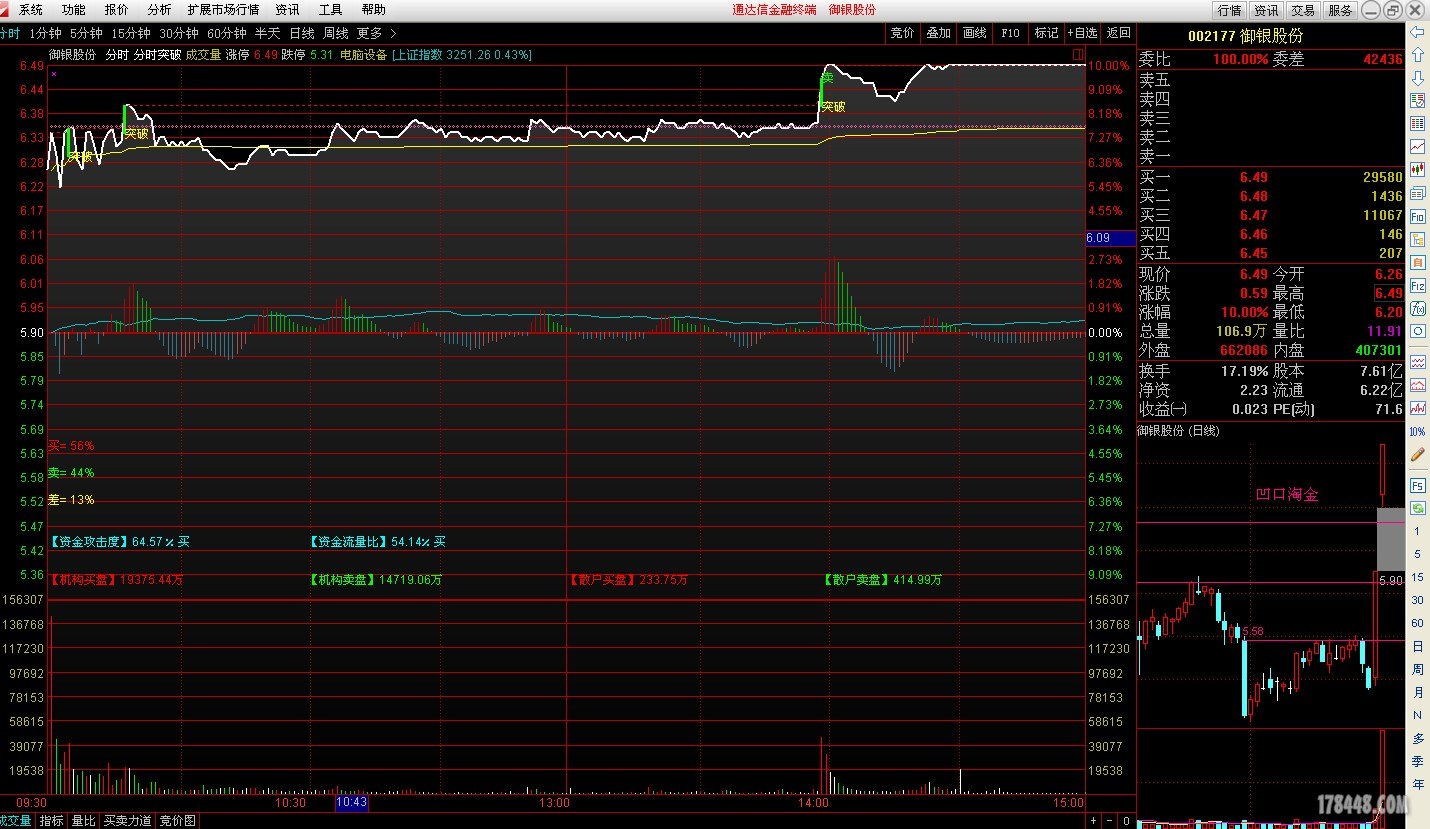
Task: Open the line trend chart icon in sidebar
Action: click(1417, 146)
